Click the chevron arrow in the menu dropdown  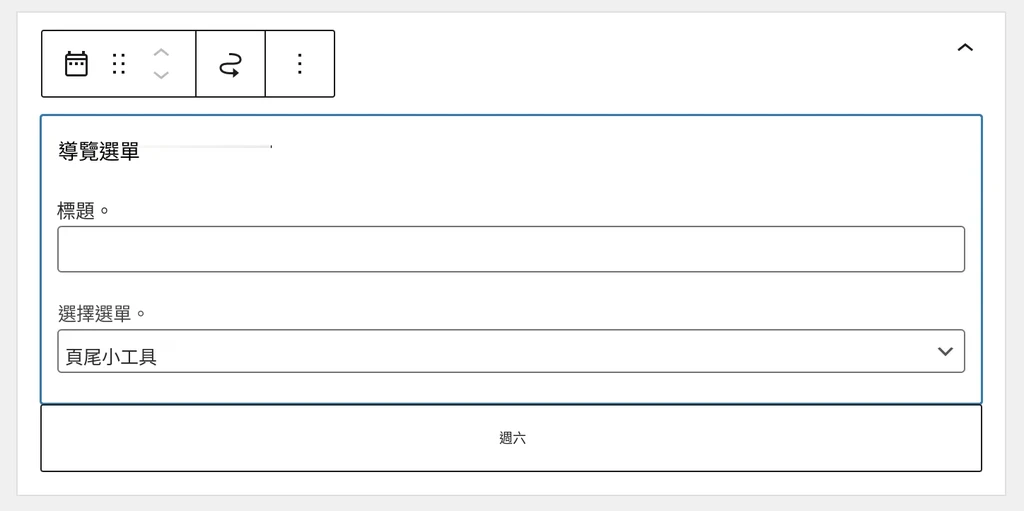tap(945, 351)
